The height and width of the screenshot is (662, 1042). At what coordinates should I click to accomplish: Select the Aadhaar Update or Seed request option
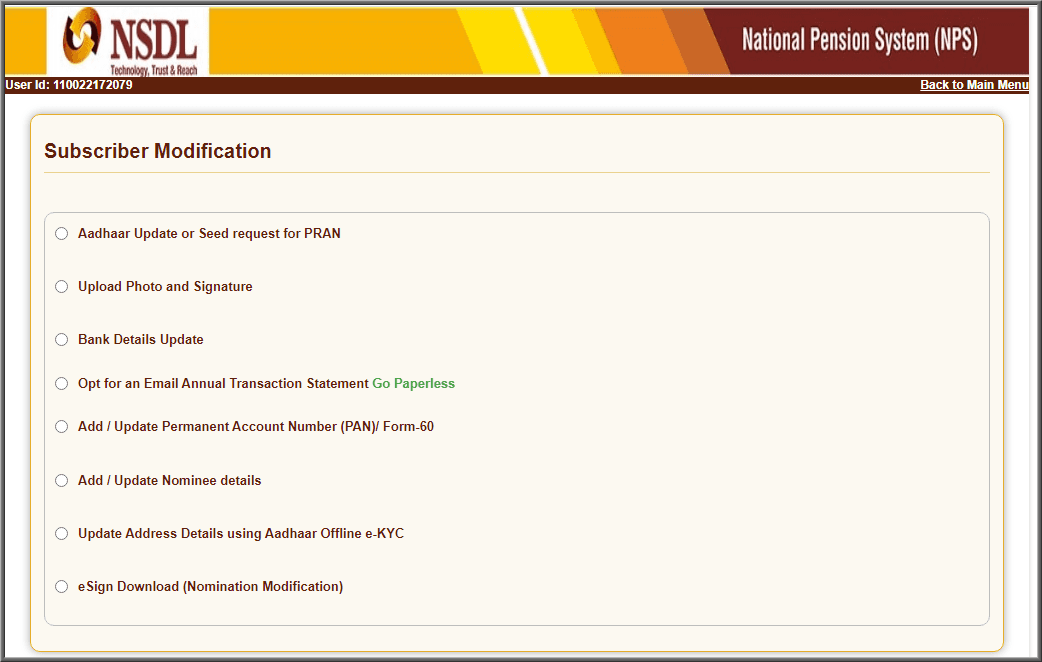[61, 233]
